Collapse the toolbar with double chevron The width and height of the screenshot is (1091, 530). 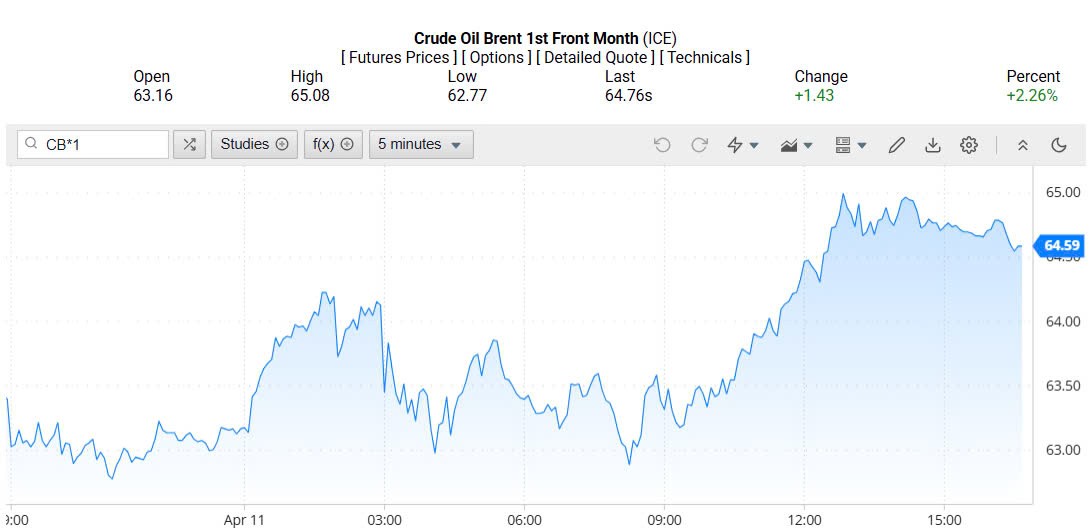1022,145
